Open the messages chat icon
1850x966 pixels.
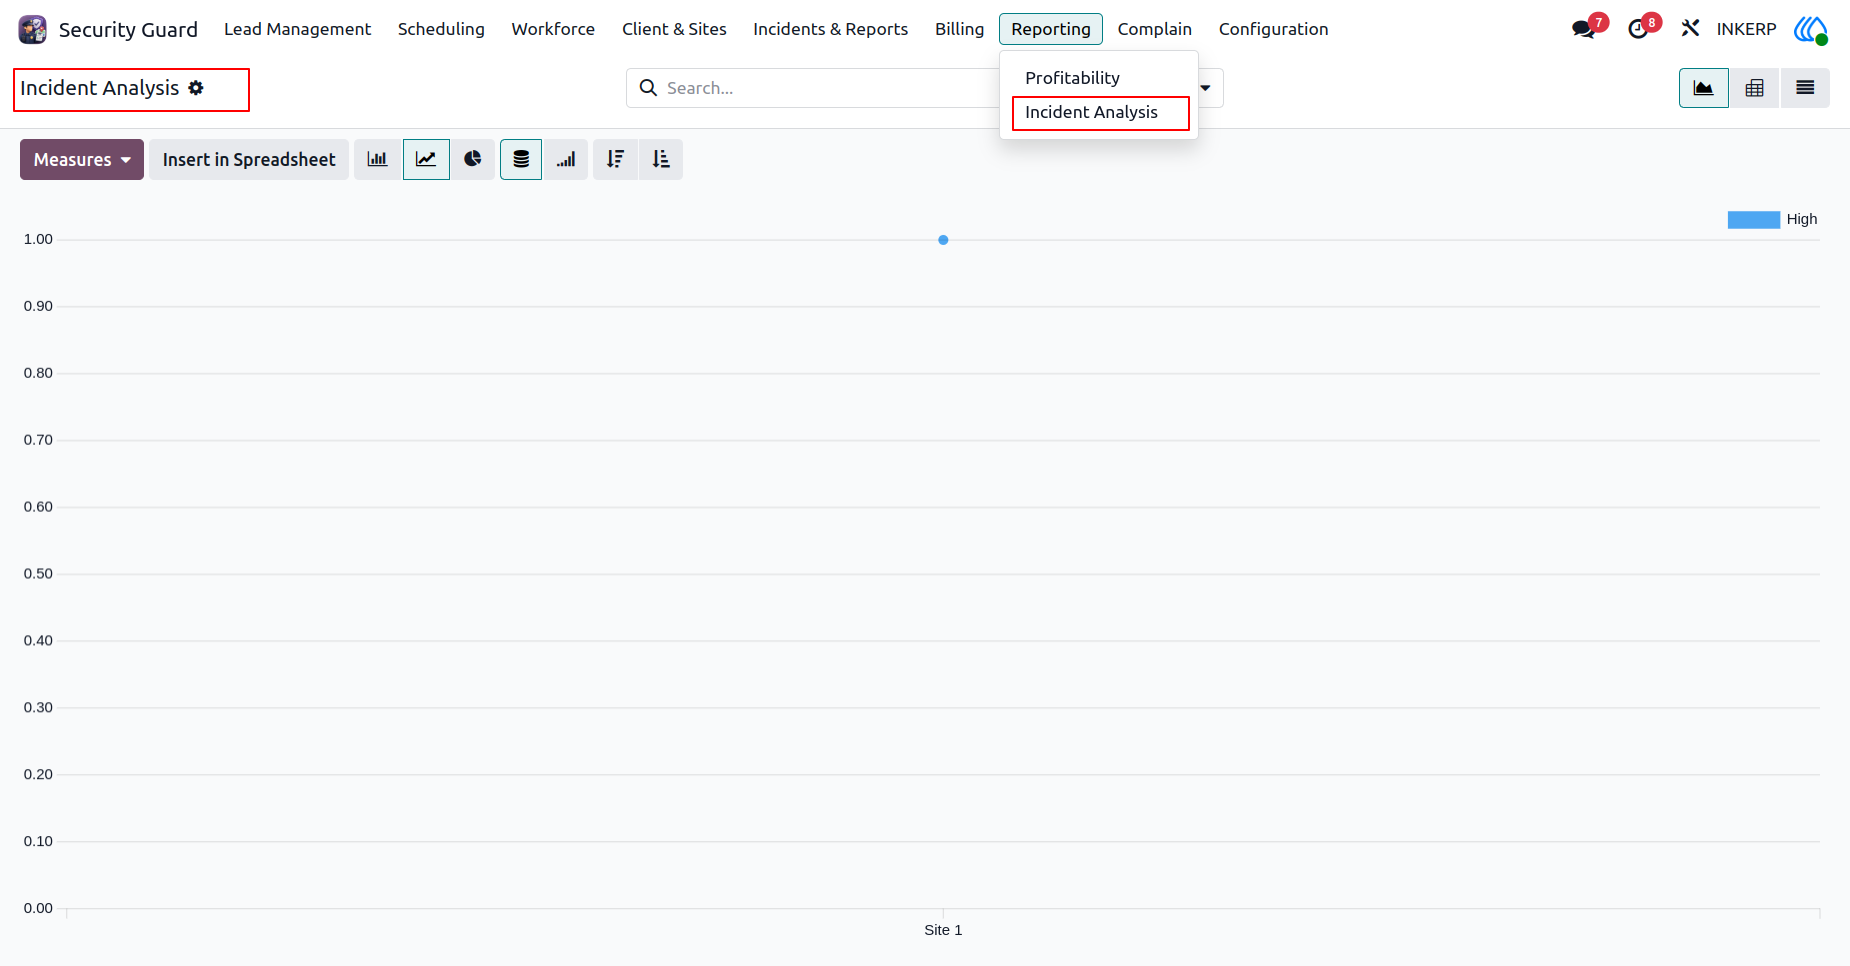tap(1584, 29)
